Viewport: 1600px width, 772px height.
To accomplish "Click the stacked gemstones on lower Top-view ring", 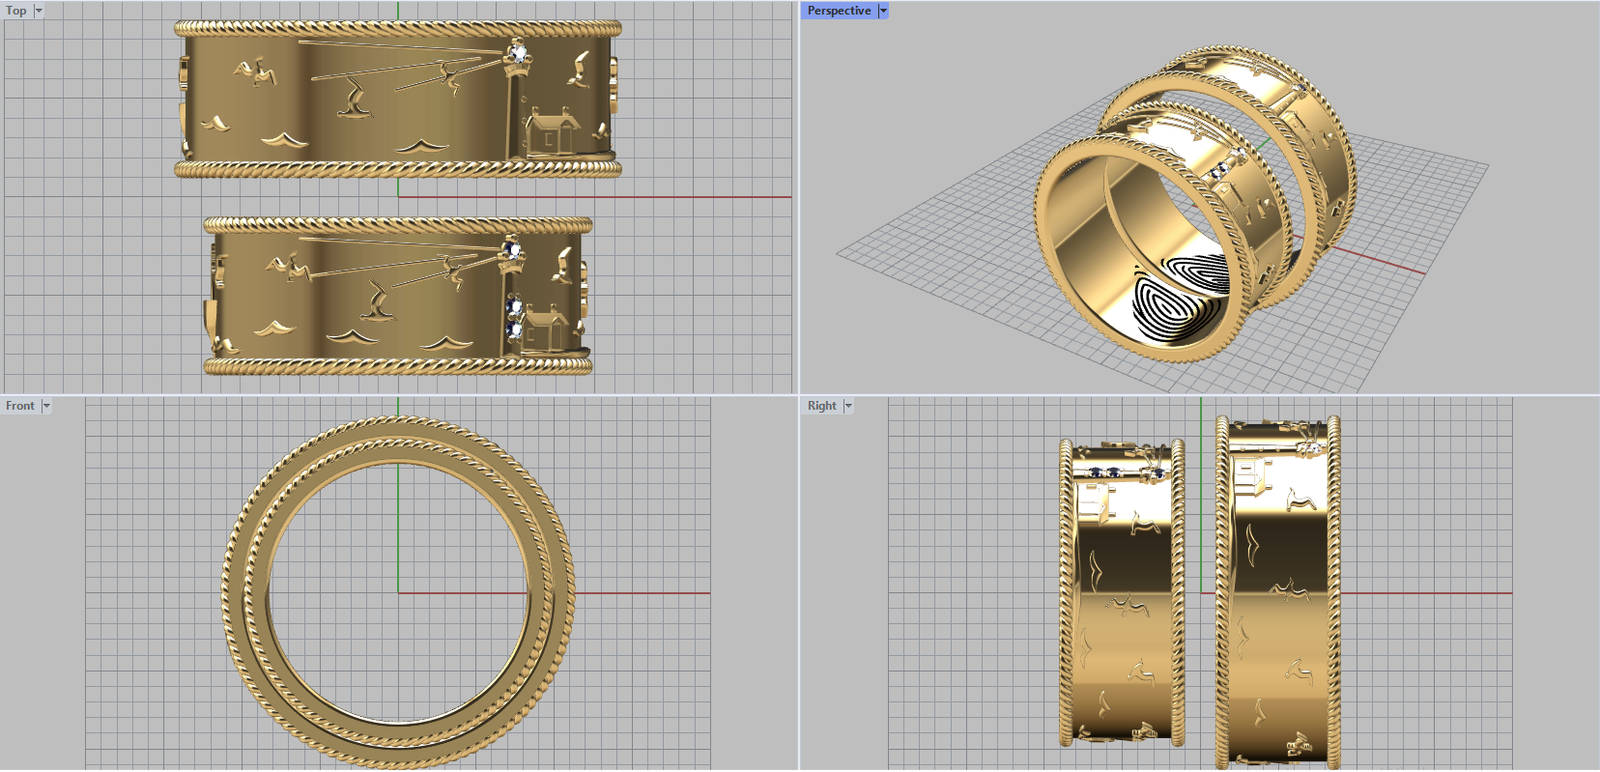I will (x=514, y=317).
